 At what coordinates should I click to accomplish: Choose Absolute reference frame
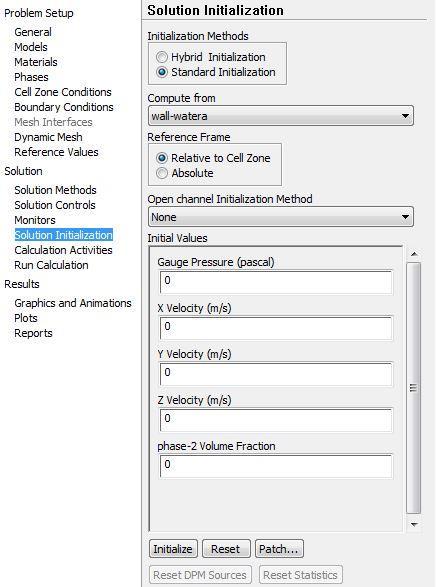point(162,173)
